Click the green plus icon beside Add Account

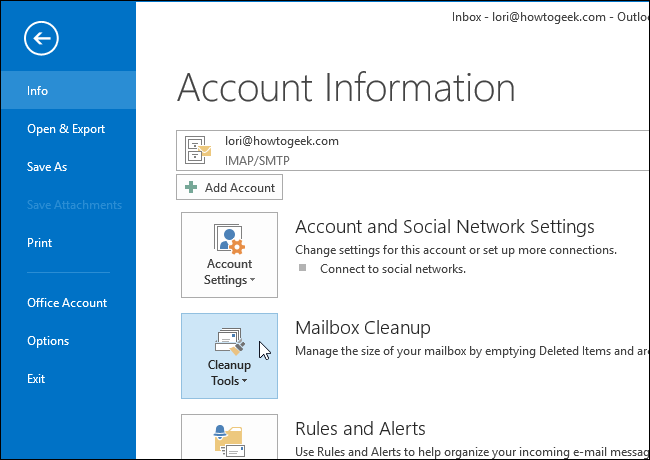tap(191, 187)
